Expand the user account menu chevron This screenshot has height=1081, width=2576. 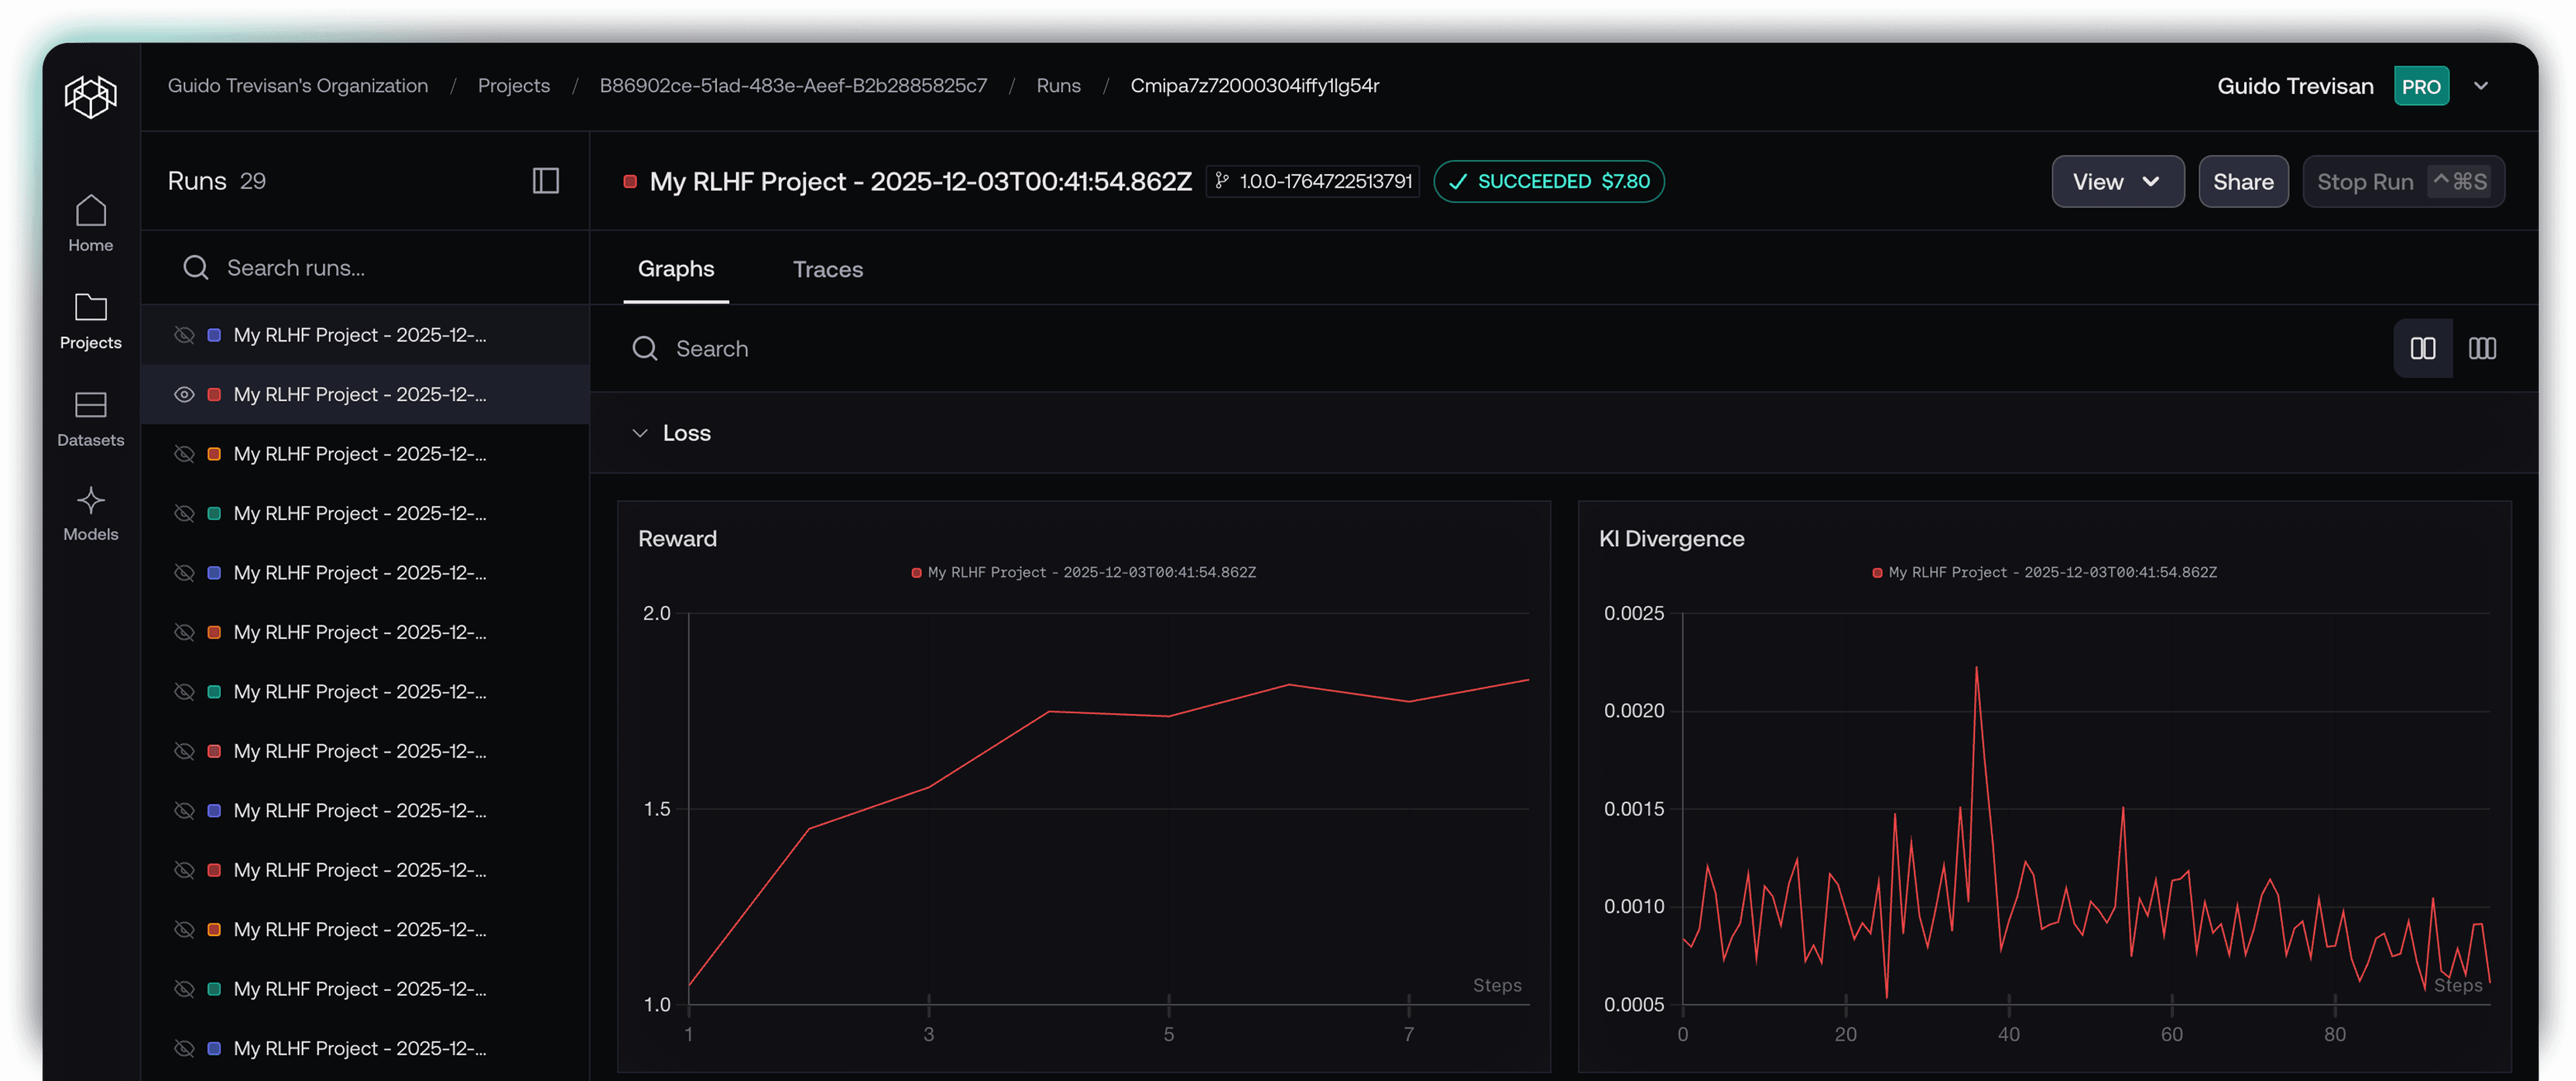(x=2480, y=86)
